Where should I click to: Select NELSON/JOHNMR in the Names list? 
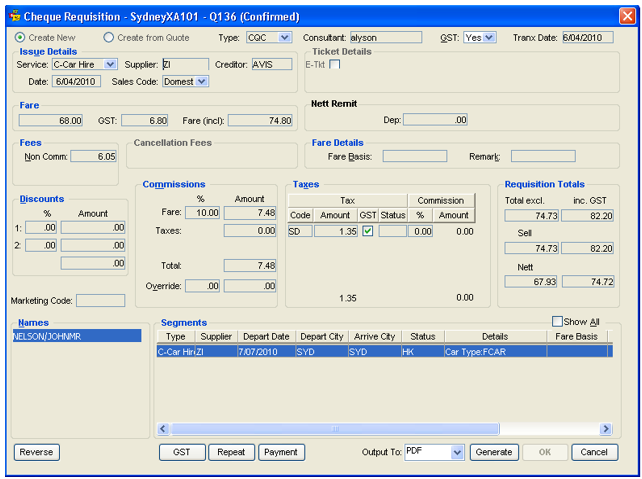point(48,337)
